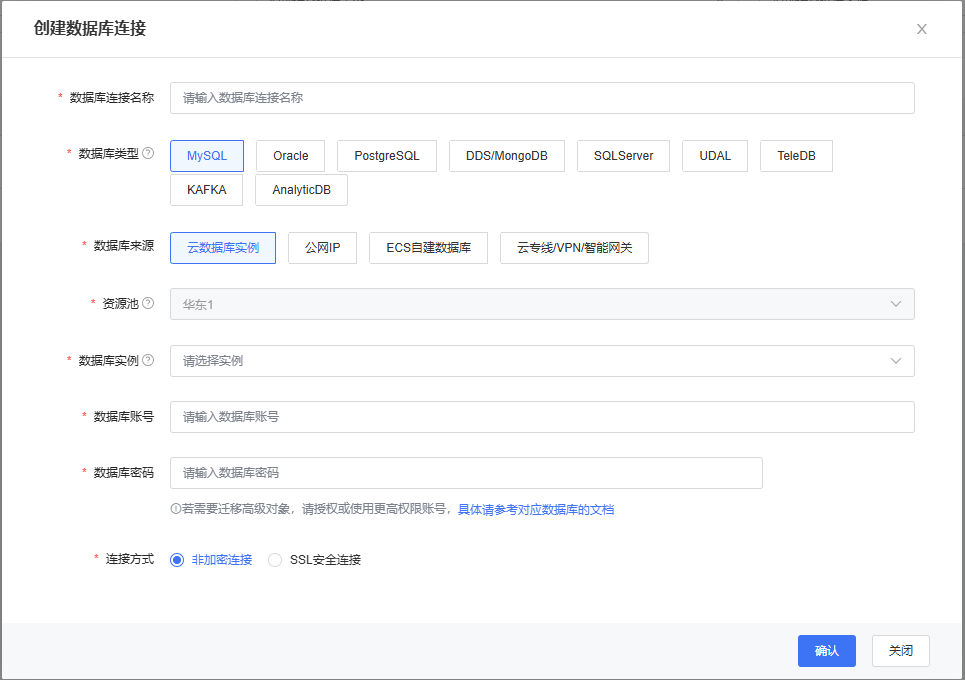Image resolution: width=965 pixels, height=680 pixels.
Task: Select SQLServer database type
Action: click(x=623, y=156)
